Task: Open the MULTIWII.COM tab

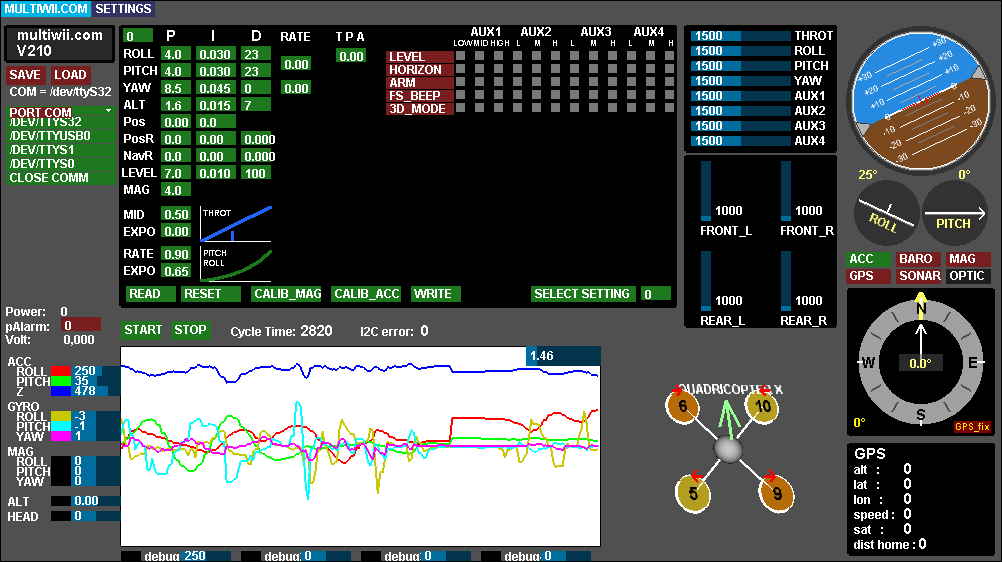Action: click(x=46, y=9)
